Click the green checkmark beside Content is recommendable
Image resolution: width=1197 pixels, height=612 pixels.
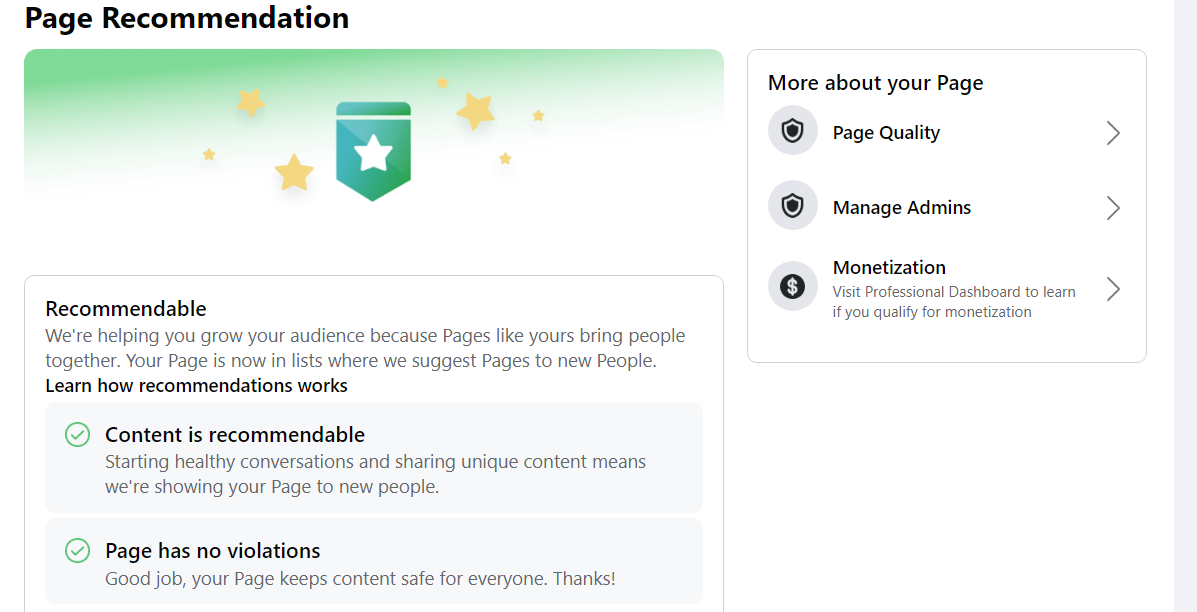point(77,435)
